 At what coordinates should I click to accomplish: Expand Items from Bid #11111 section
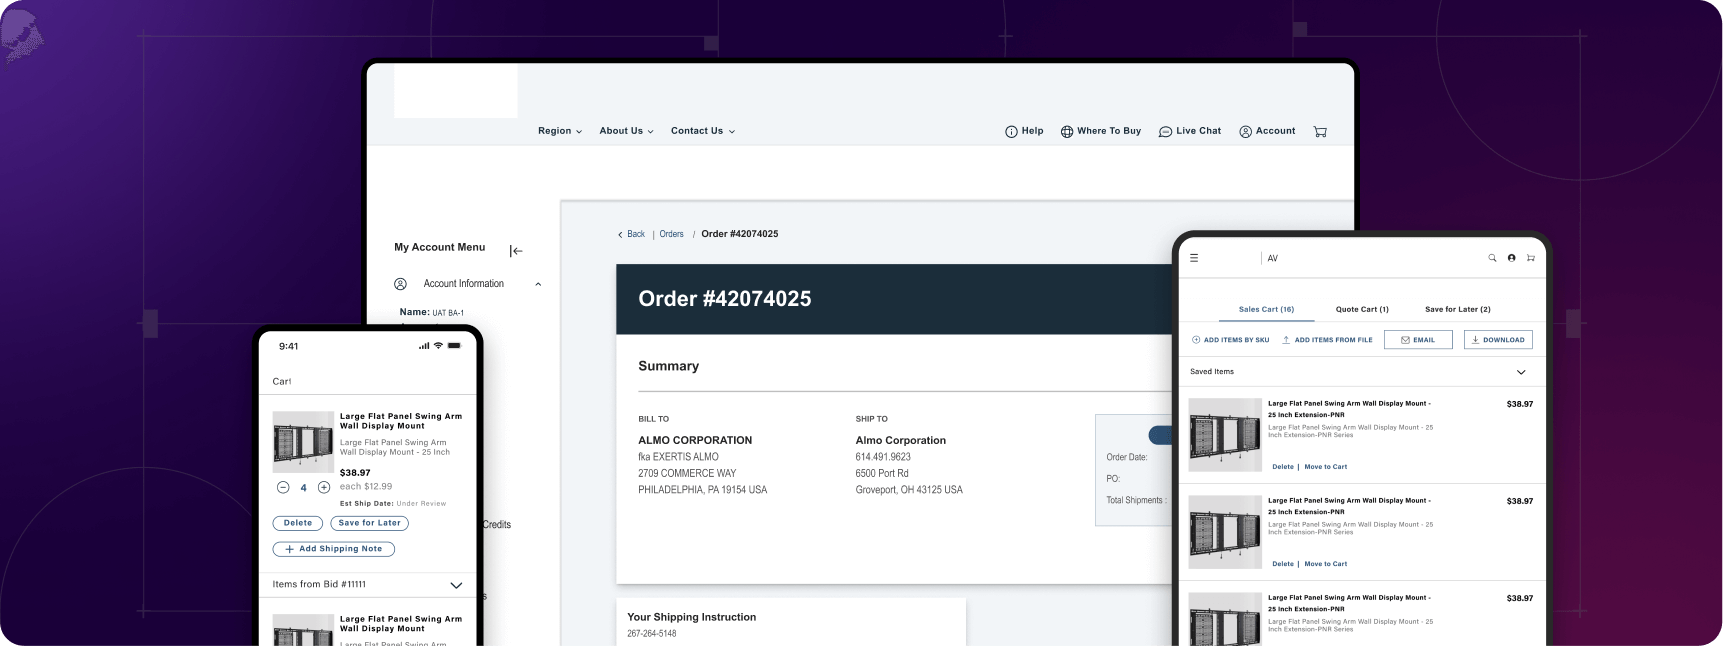tap(456, 585)
